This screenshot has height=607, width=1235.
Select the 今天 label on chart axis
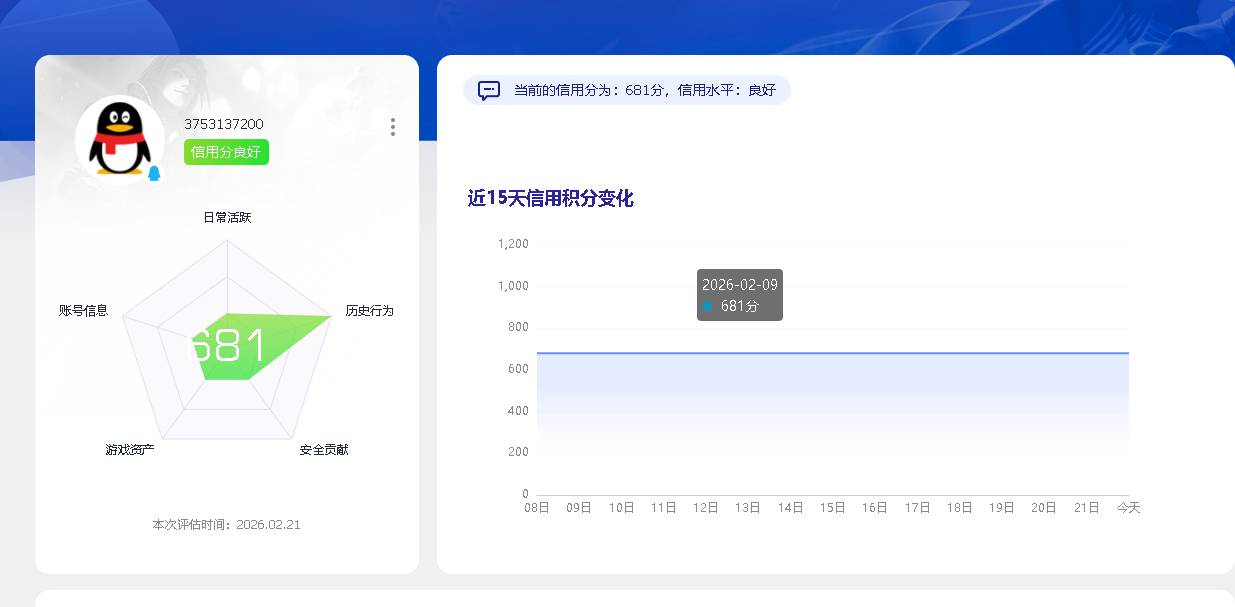(x=1128, y=507)
